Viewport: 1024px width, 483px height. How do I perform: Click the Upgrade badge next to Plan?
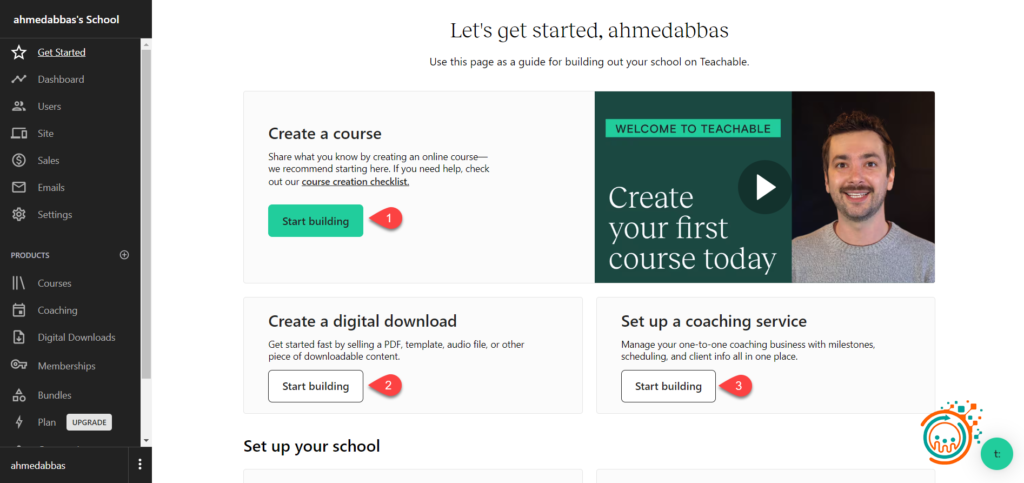click(x=89, y=422)
